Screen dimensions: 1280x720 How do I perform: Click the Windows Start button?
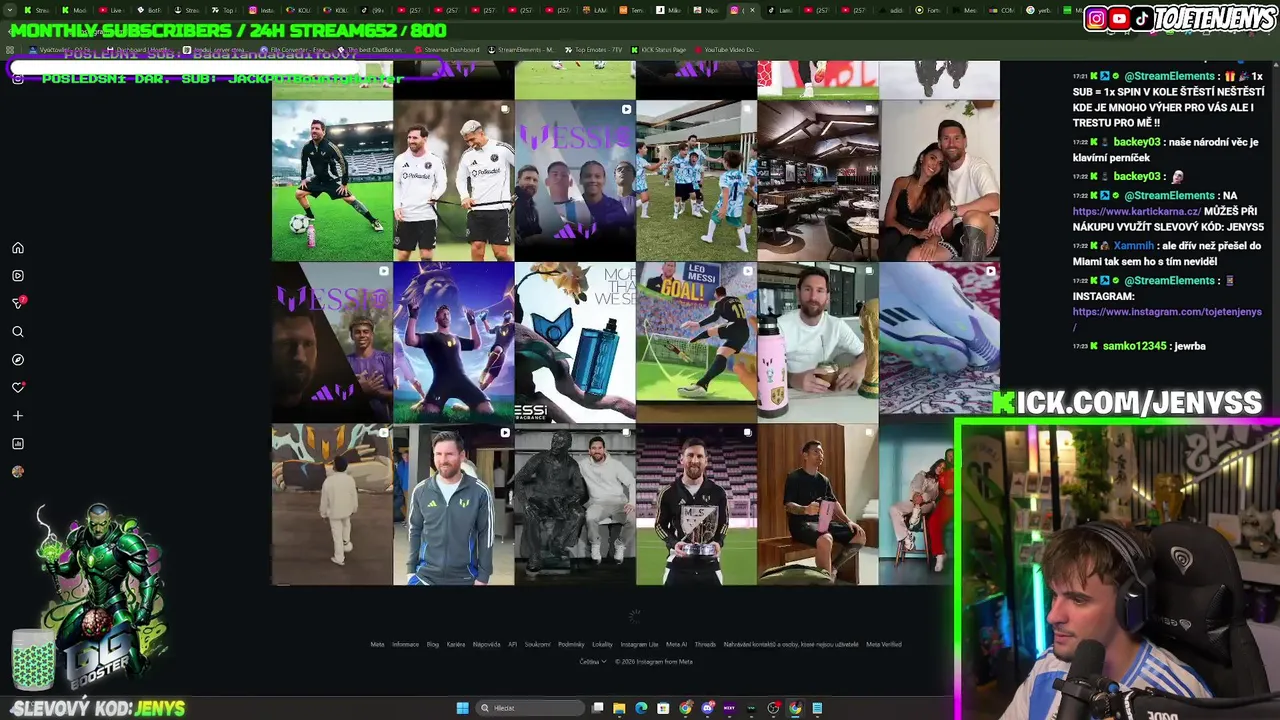tap(462, 708)
